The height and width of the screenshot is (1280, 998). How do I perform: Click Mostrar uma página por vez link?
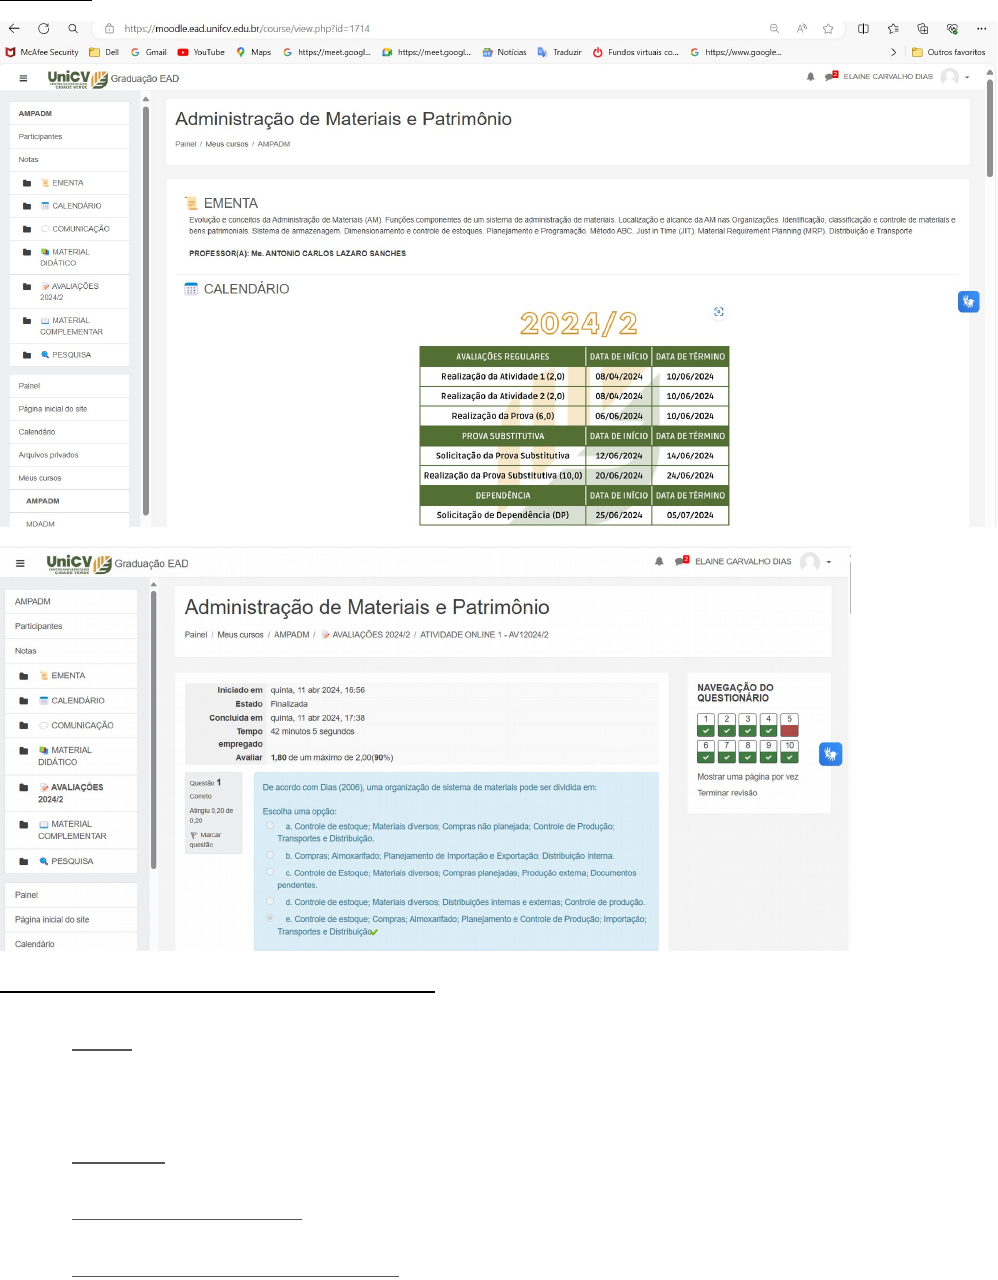tap(747, 777)
